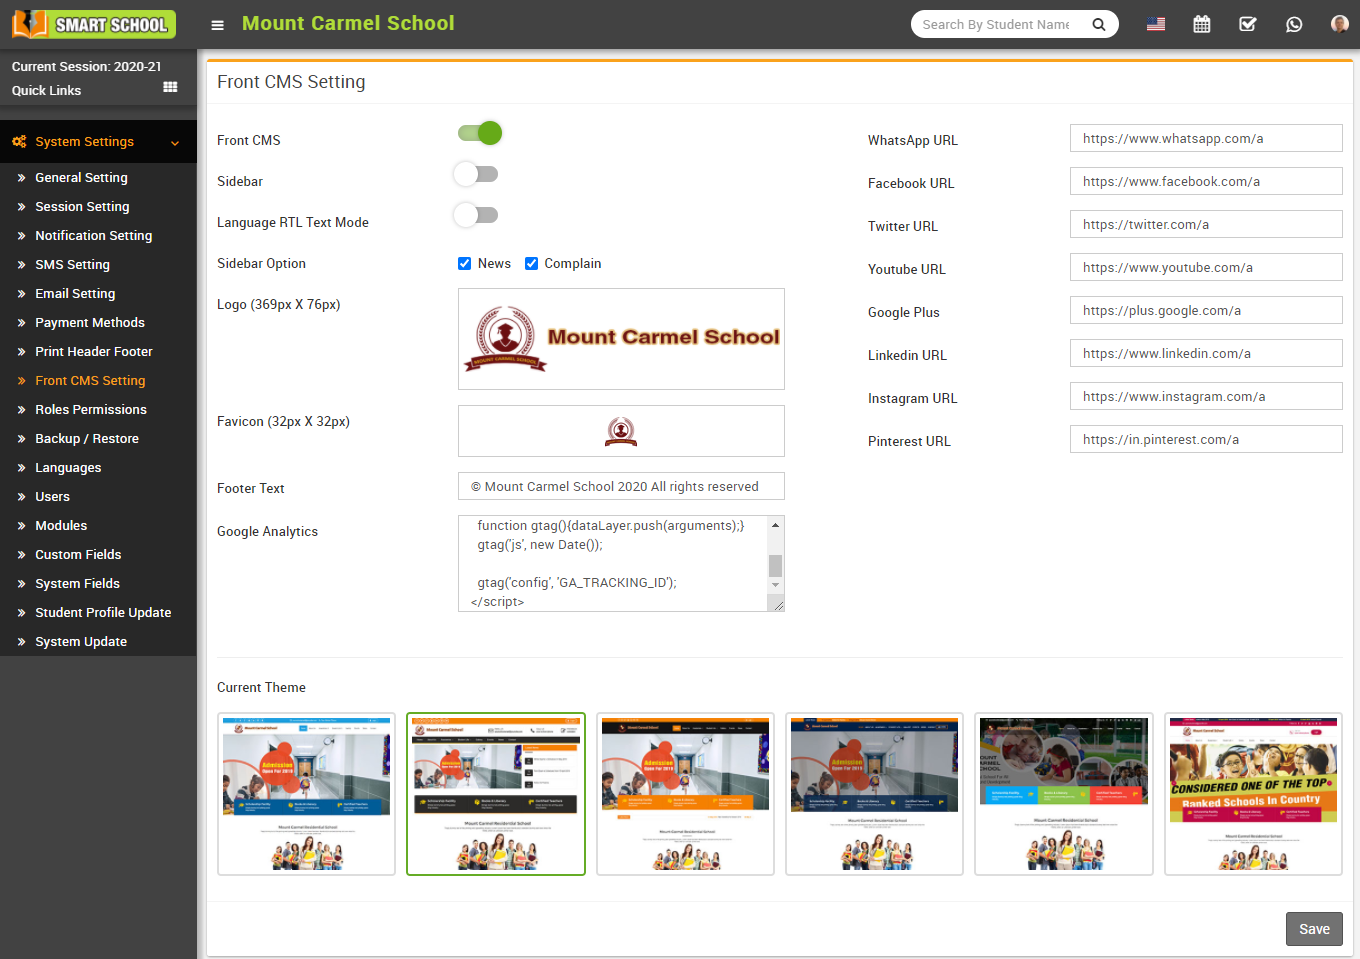Screen dimensions: 1360x959
Task: Open the to-do list icon in the top bar
Action: point(1247,23)
